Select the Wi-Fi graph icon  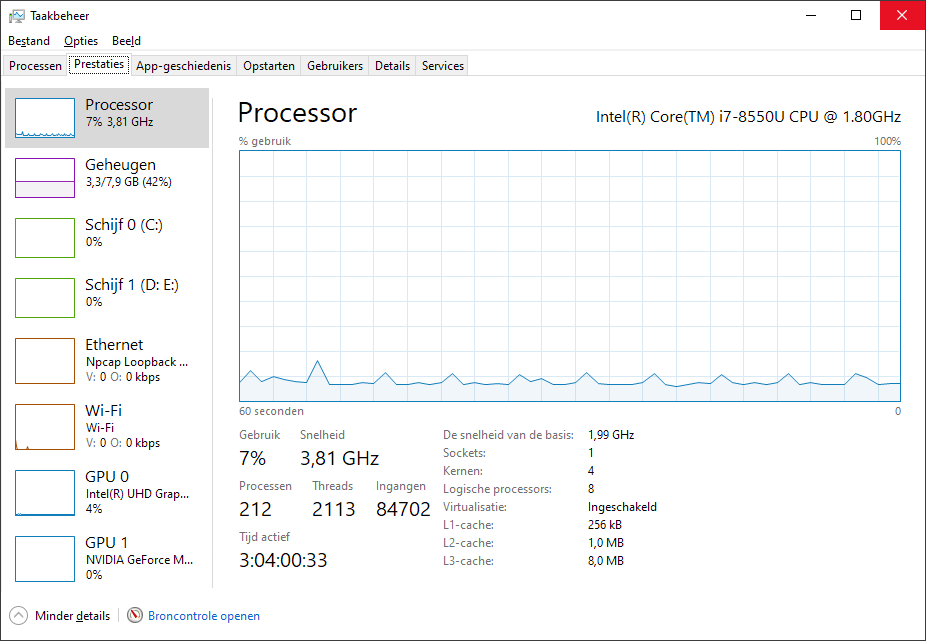[x=45, y=427]
